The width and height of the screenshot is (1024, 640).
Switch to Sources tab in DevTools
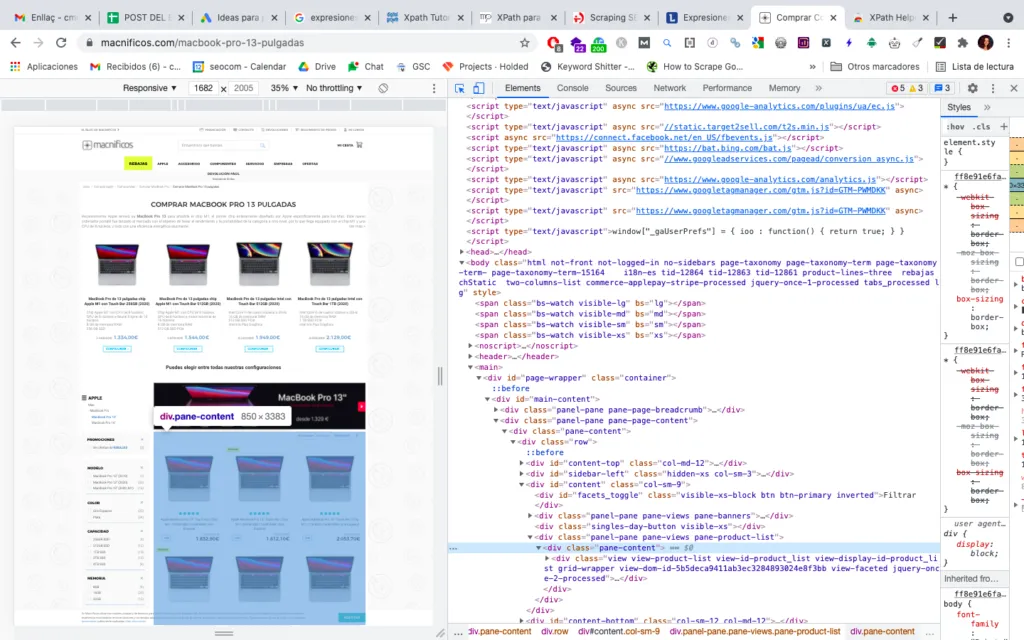pos(620,88)
